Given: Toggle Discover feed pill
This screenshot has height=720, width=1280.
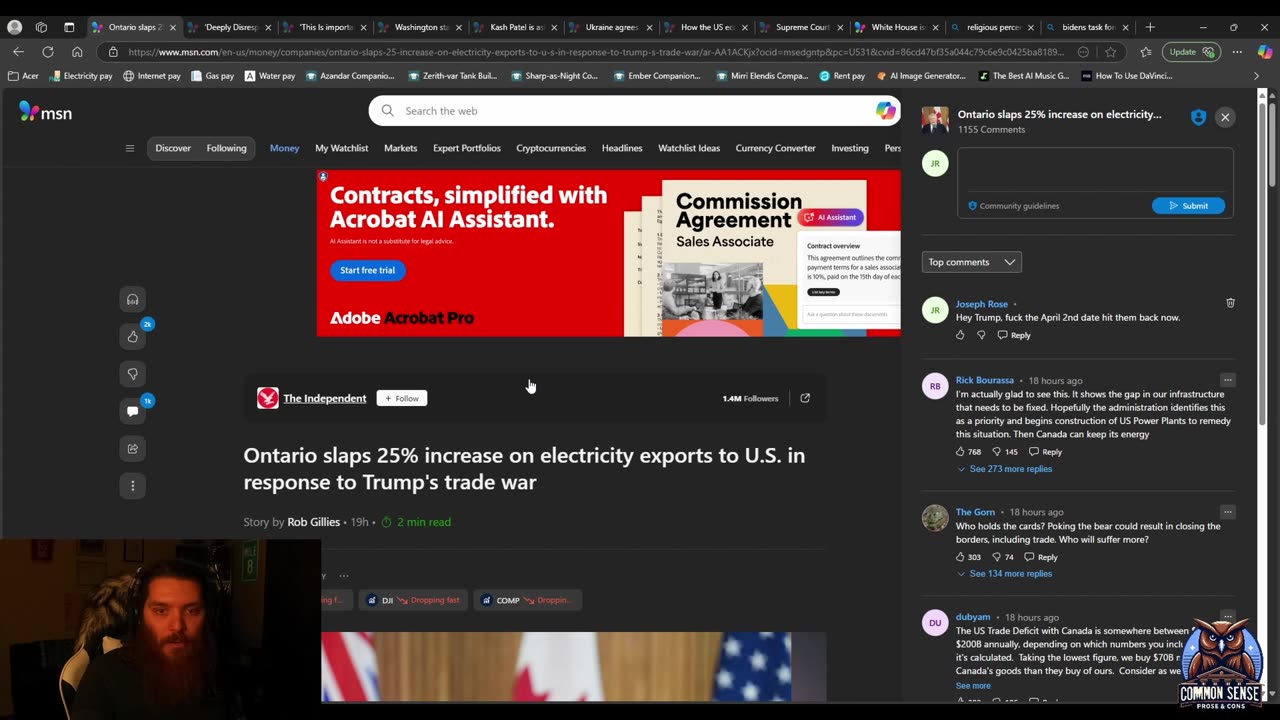Looking at the screenshot, I should pos(173,148).
